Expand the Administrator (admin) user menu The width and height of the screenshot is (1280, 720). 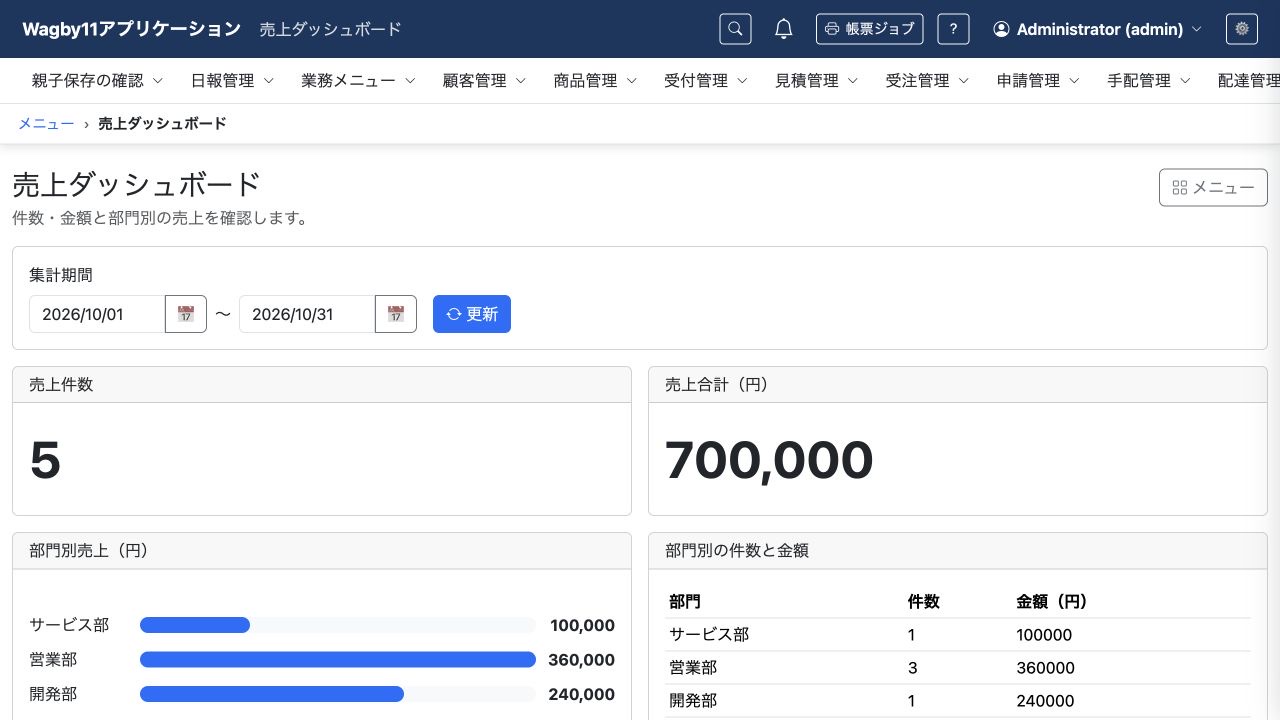[x=1098, y=29]
